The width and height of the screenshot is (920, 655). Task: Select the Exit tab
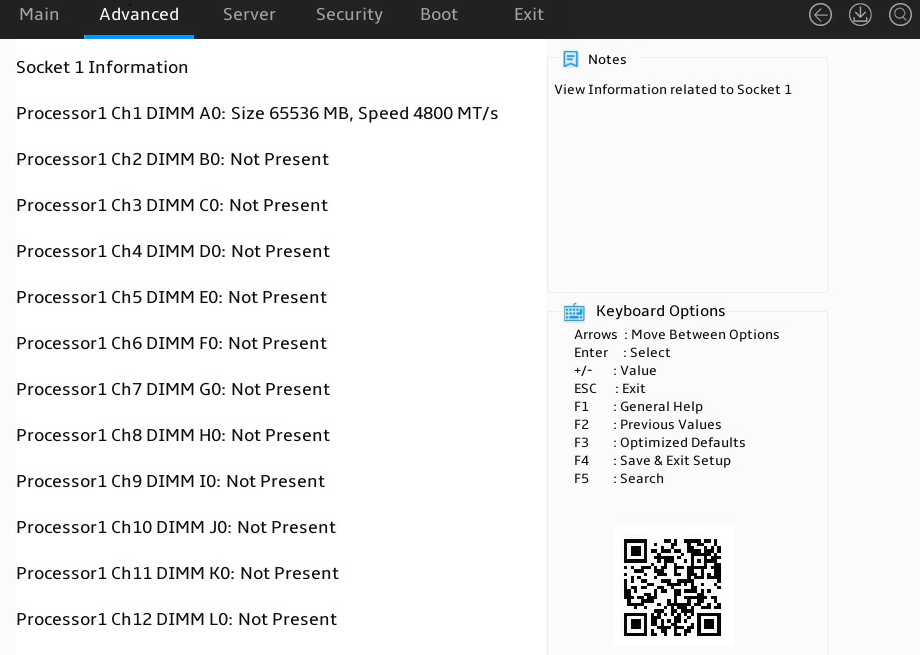coord(529,15)
